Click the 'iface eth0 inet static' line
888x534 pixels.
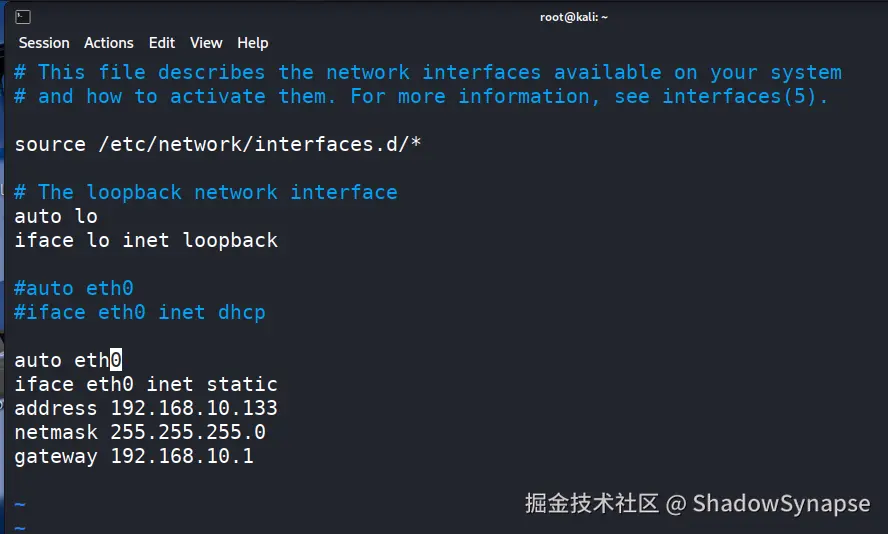click(146, 385)
